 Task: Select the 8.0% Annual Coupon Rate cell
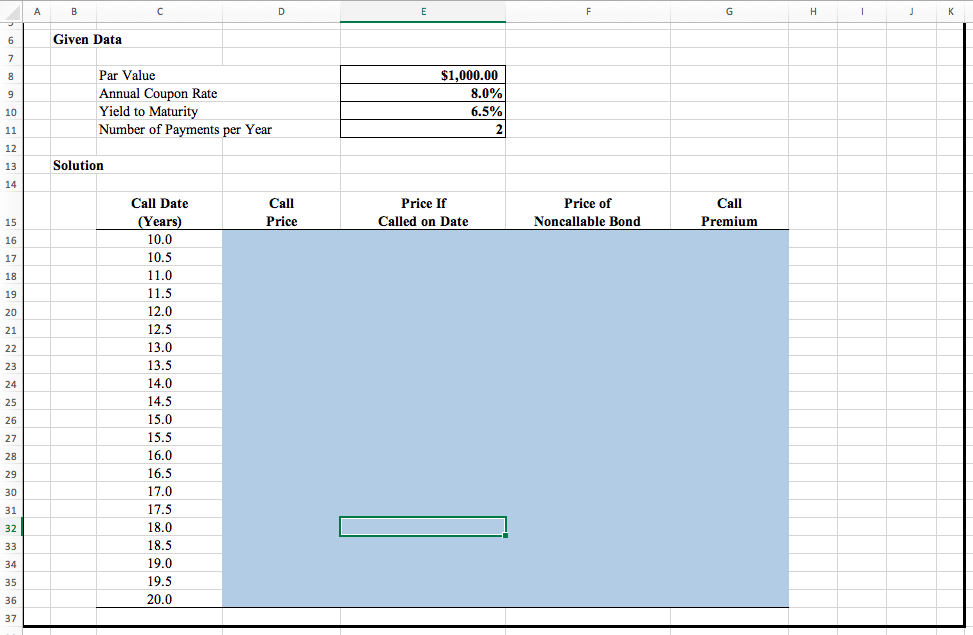pyautogui.click(x=422, y=93)
